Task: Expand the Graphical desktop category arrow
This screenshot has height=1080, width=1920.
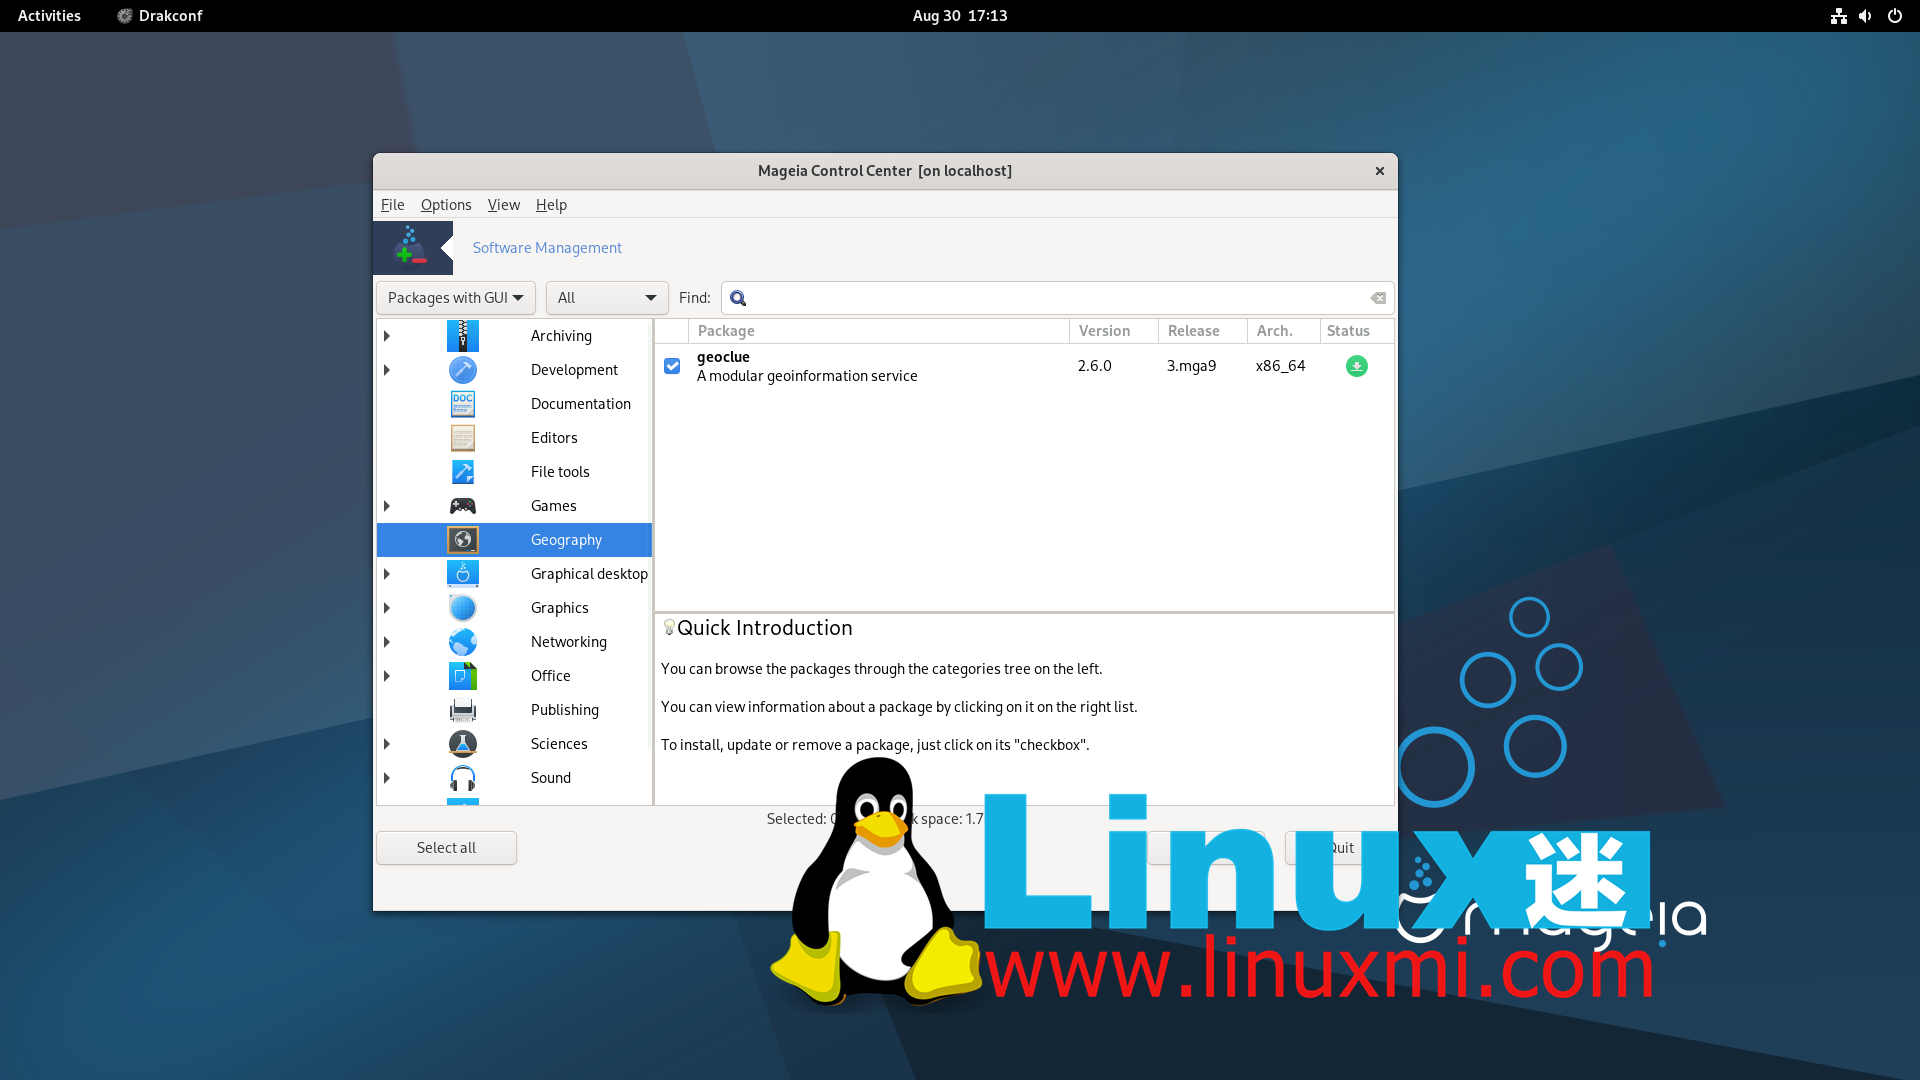Action: coord(387,574)
